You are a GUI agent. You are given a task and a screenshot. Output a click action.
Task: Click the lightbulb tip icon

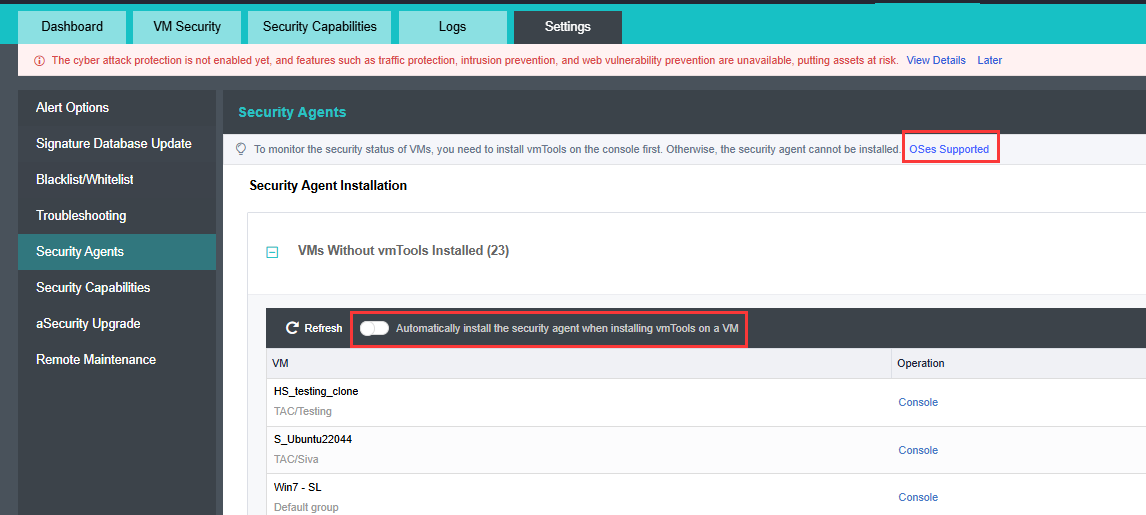(x=240, y=149)
